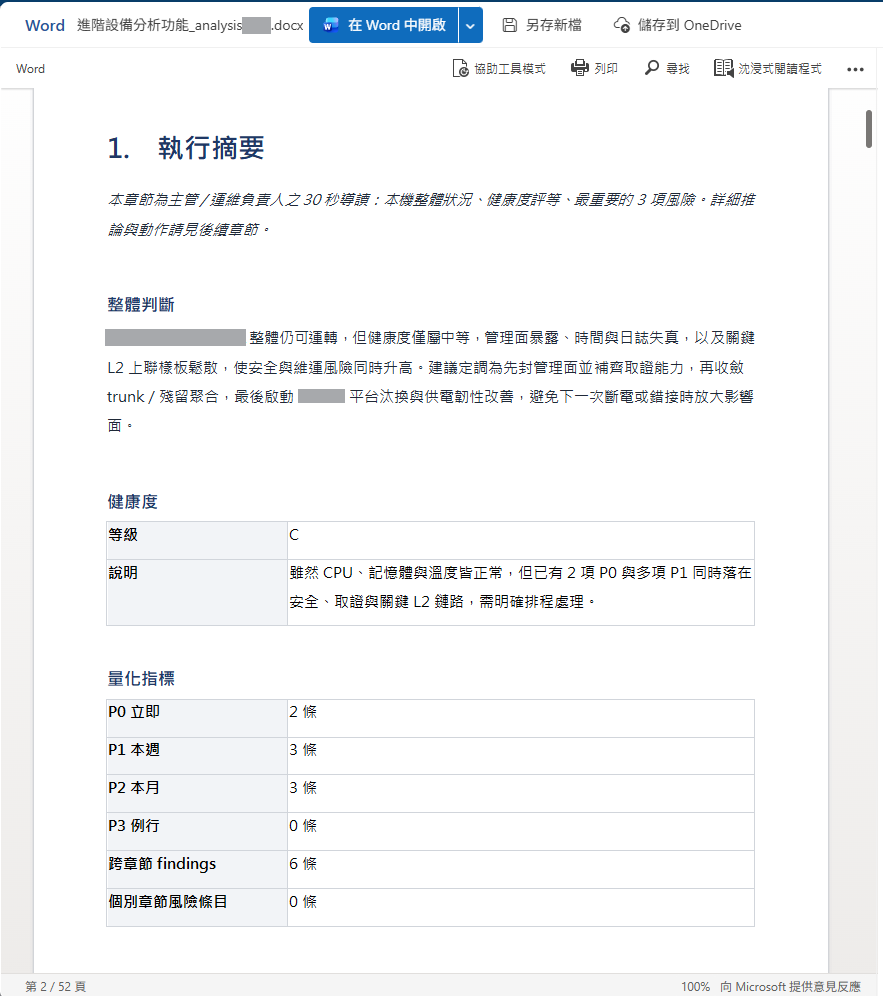The width and height of the screenshot is (883, 996).
Task: Click the page indicator 第 2 / 52 頁
Action: (x=55, y=986)
